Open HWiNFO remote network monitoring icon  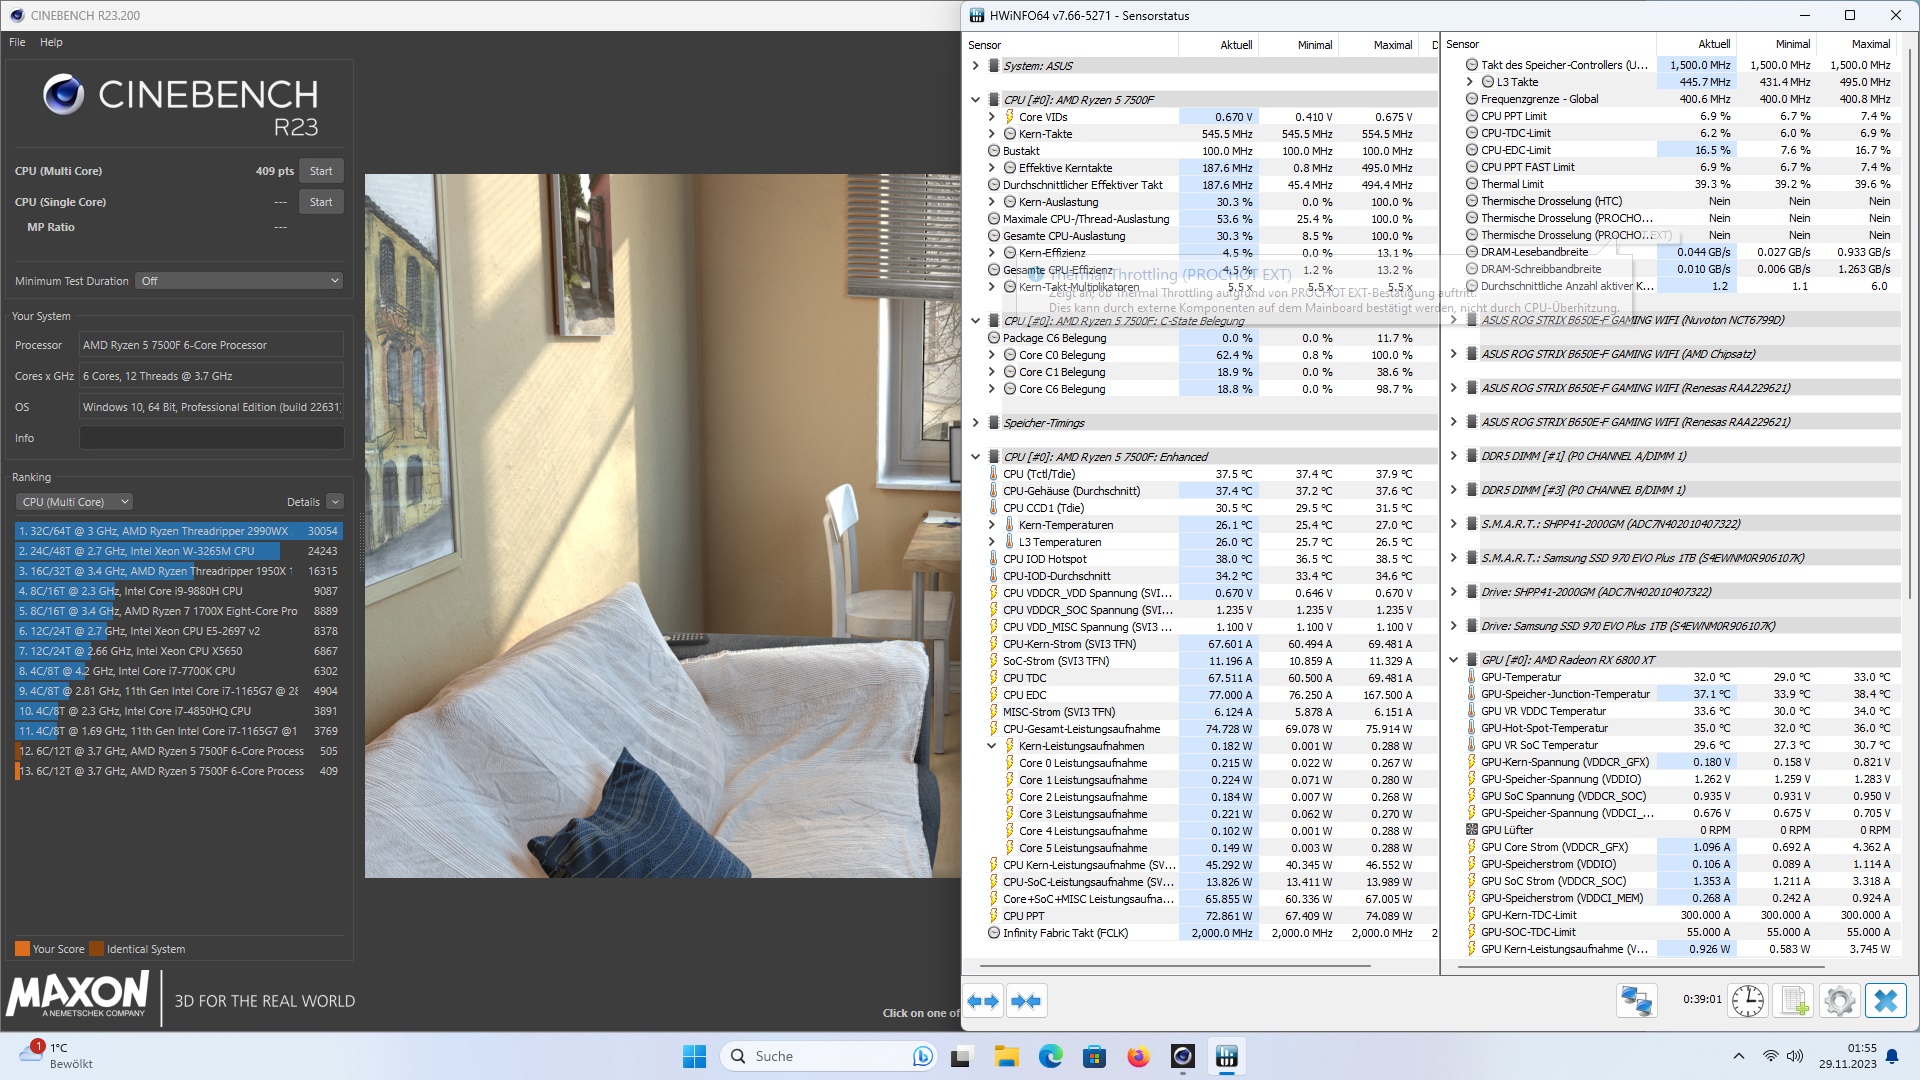point(1637,1001)
